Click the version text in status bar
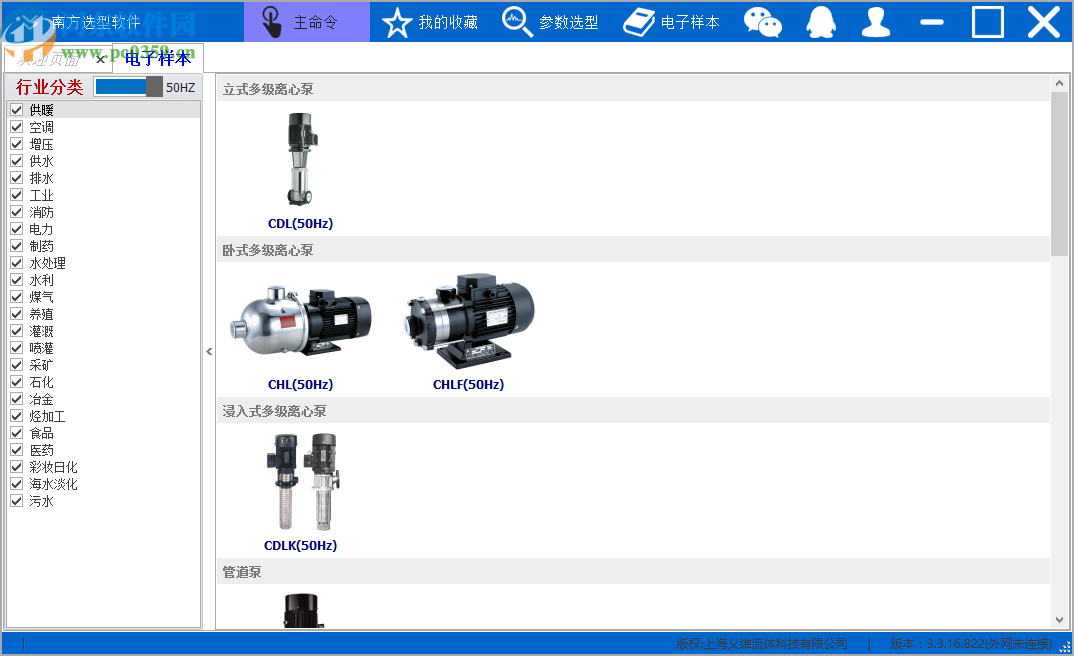This screenshot has width=1074, height=656. pyautogui.click(x=971, y=644)
